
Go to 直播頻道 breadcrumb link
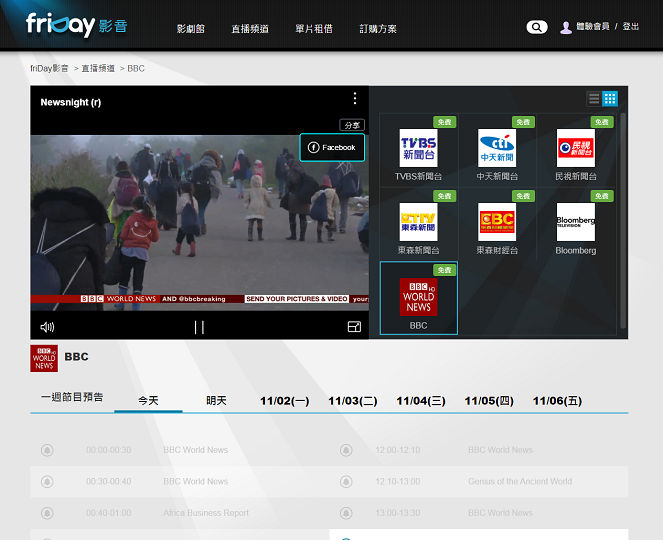point(98,69)
